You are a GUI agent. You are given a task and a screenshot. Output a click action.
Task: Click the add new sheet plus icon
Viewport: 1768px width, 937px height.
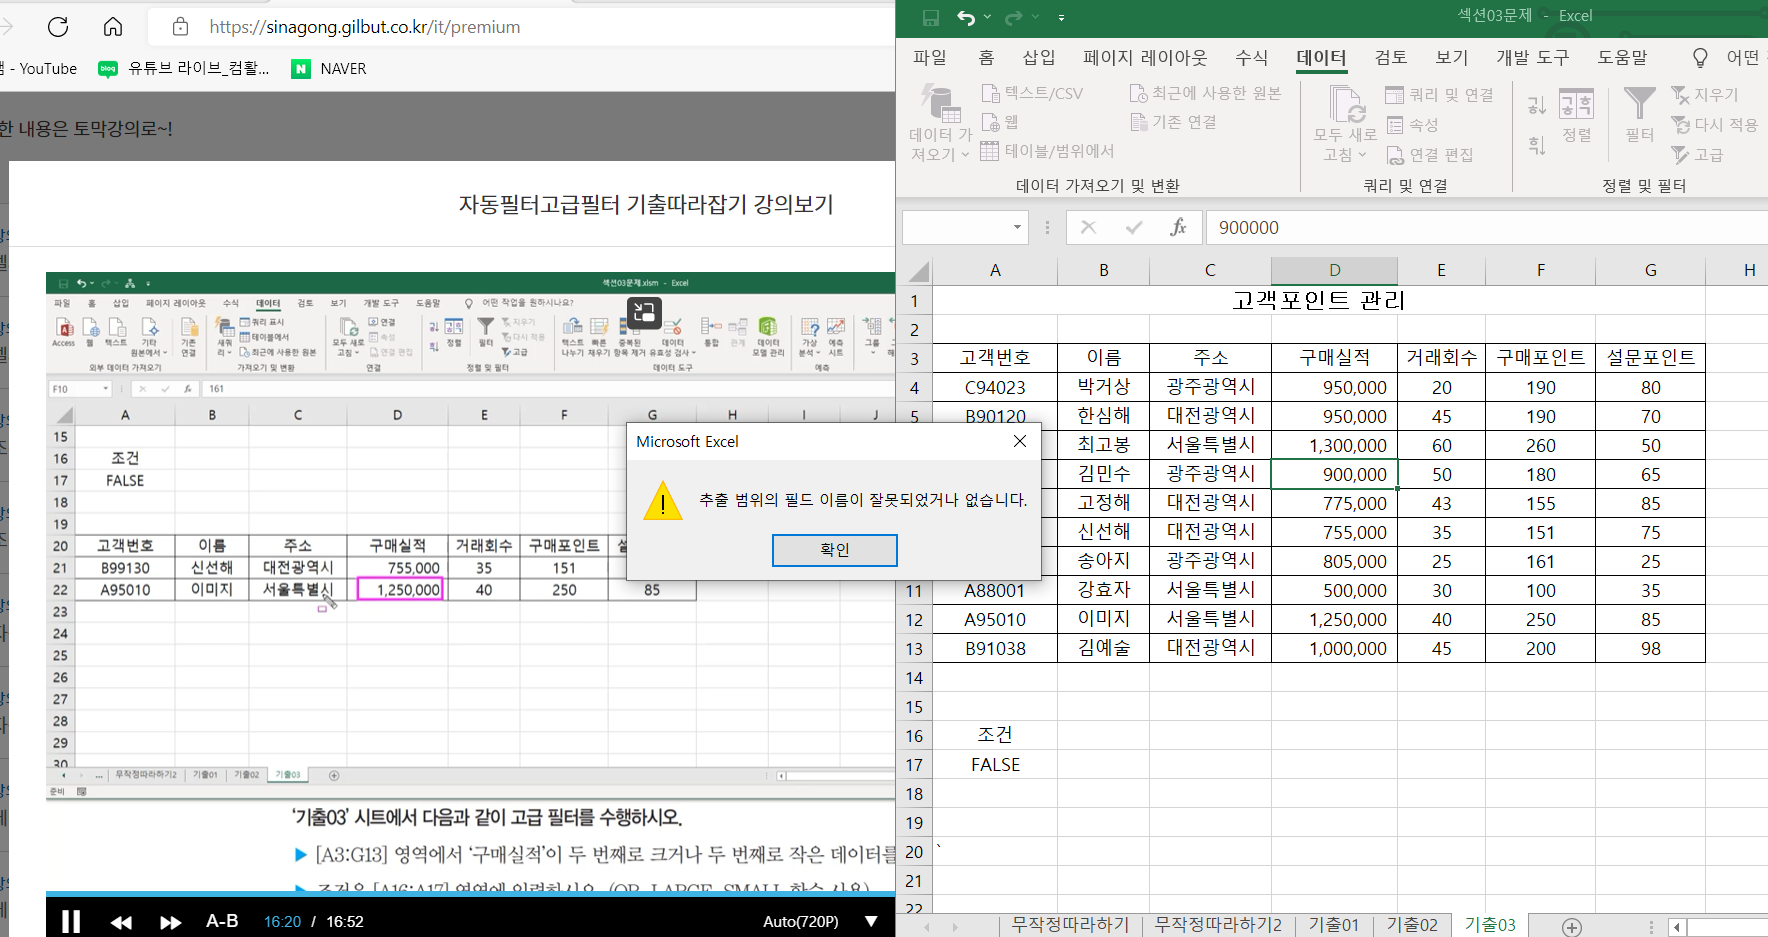coord(1572,926)
